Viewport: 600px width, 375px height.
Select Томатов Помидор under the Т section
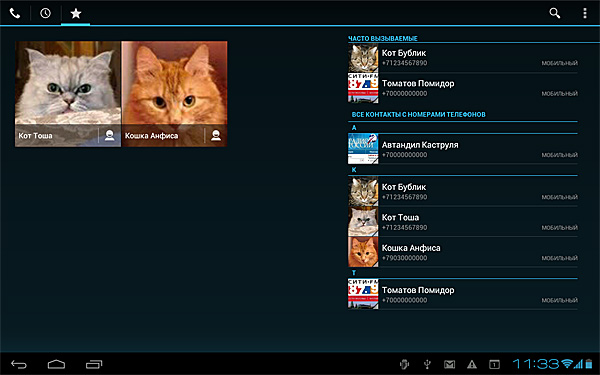(x=463, y=294)
